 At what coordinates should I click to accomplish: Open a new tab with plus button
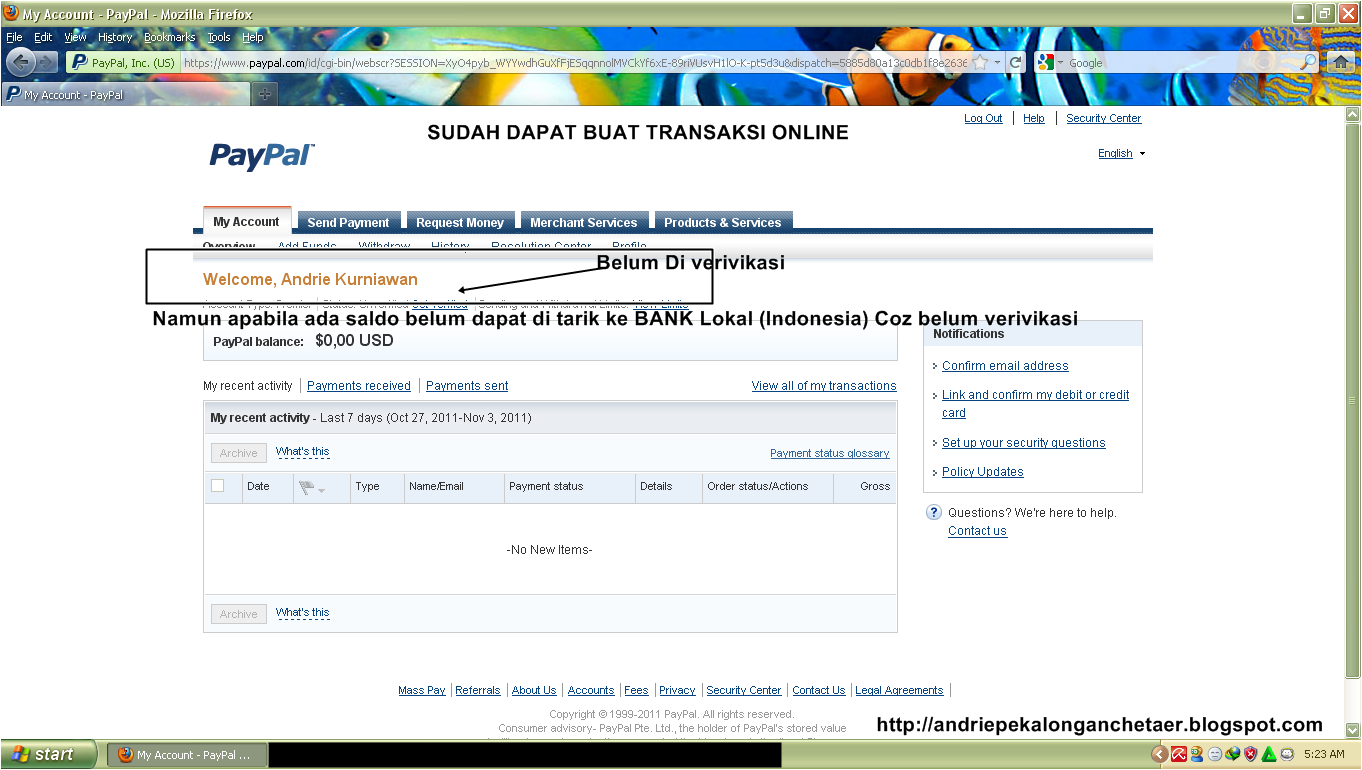click(x=264, y=94)
